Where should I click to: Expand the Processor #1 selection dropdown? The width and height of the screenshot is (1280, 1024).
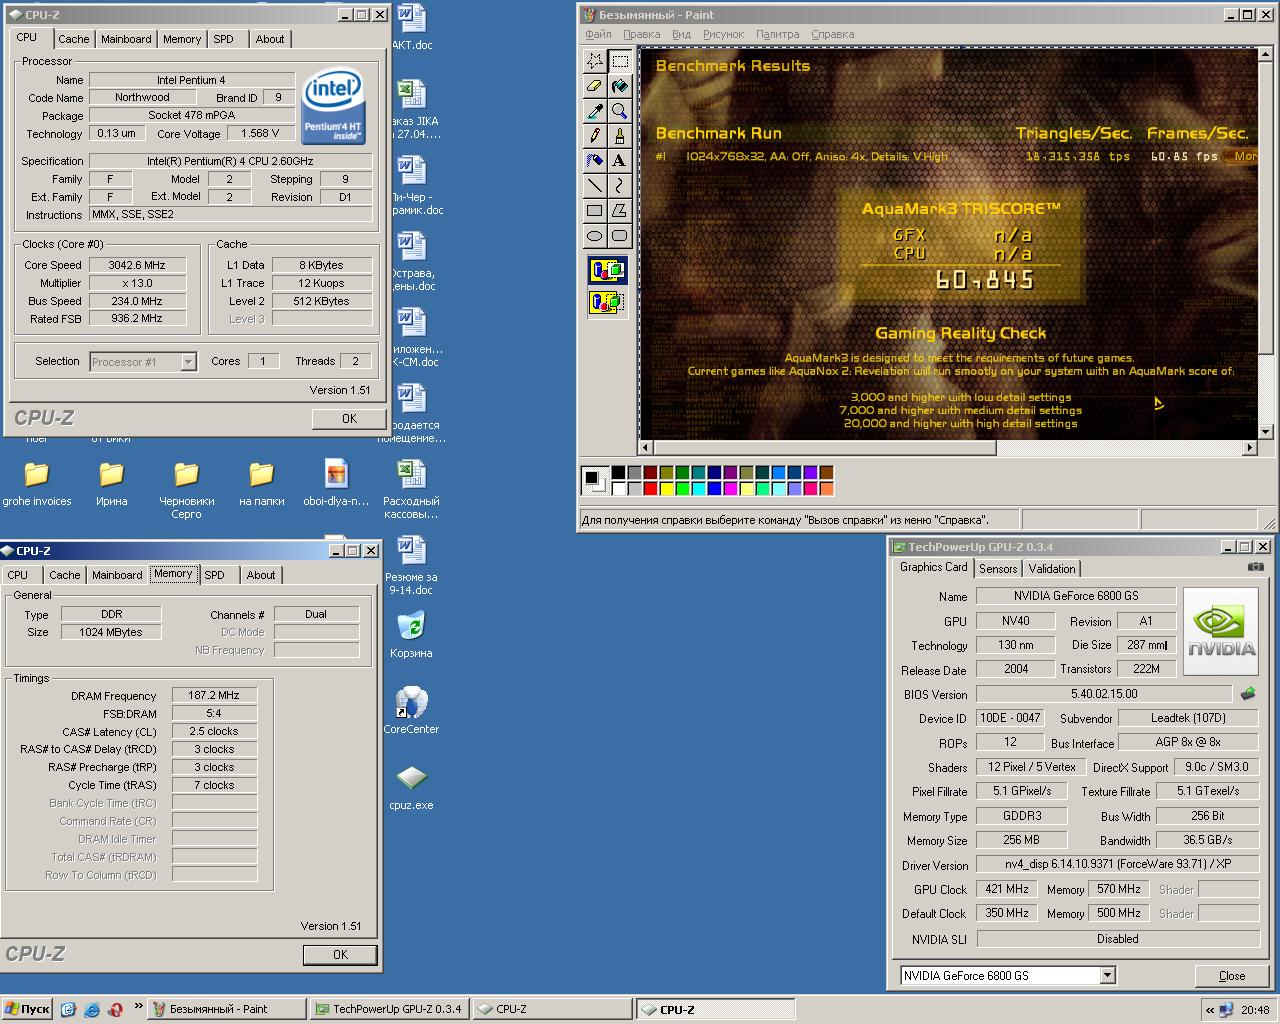188,362
